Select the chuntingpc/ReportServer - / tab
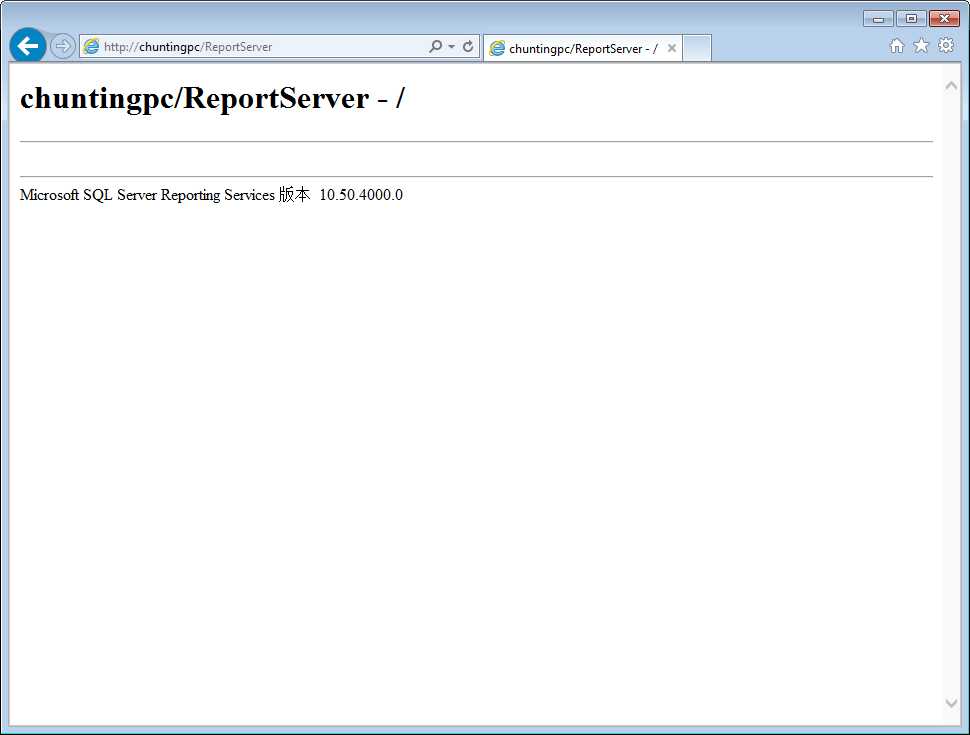 tap(582, 48)
